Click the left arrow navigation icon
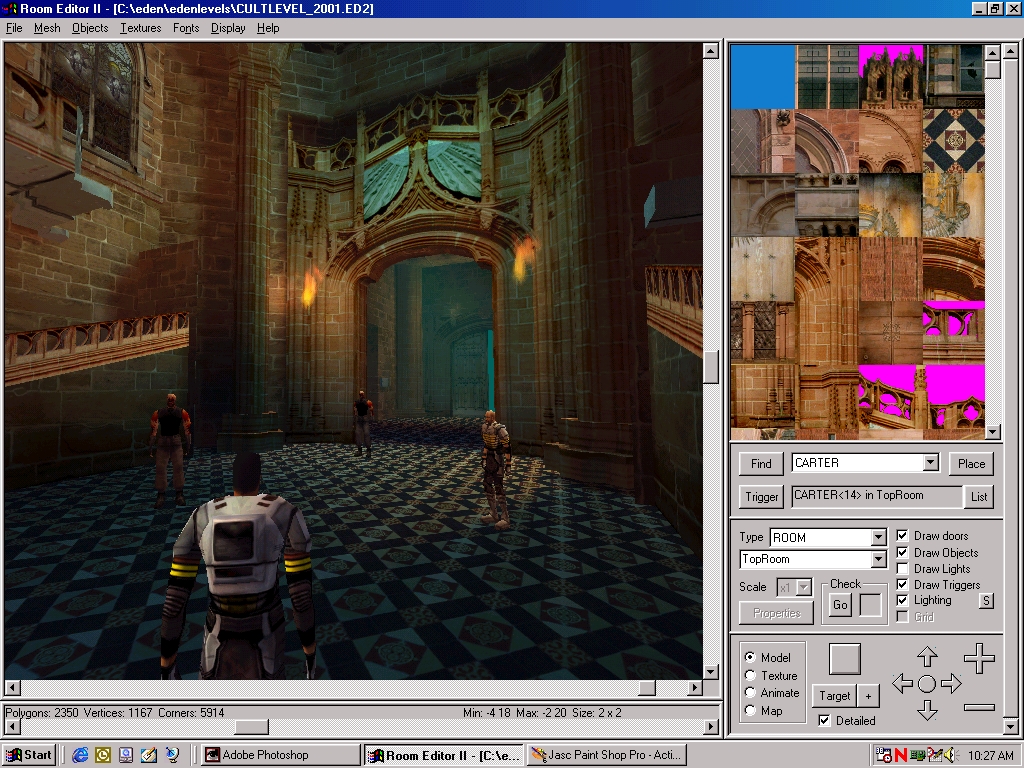Viewport: 1024px width, 768px height. click(x=902, y=684)
